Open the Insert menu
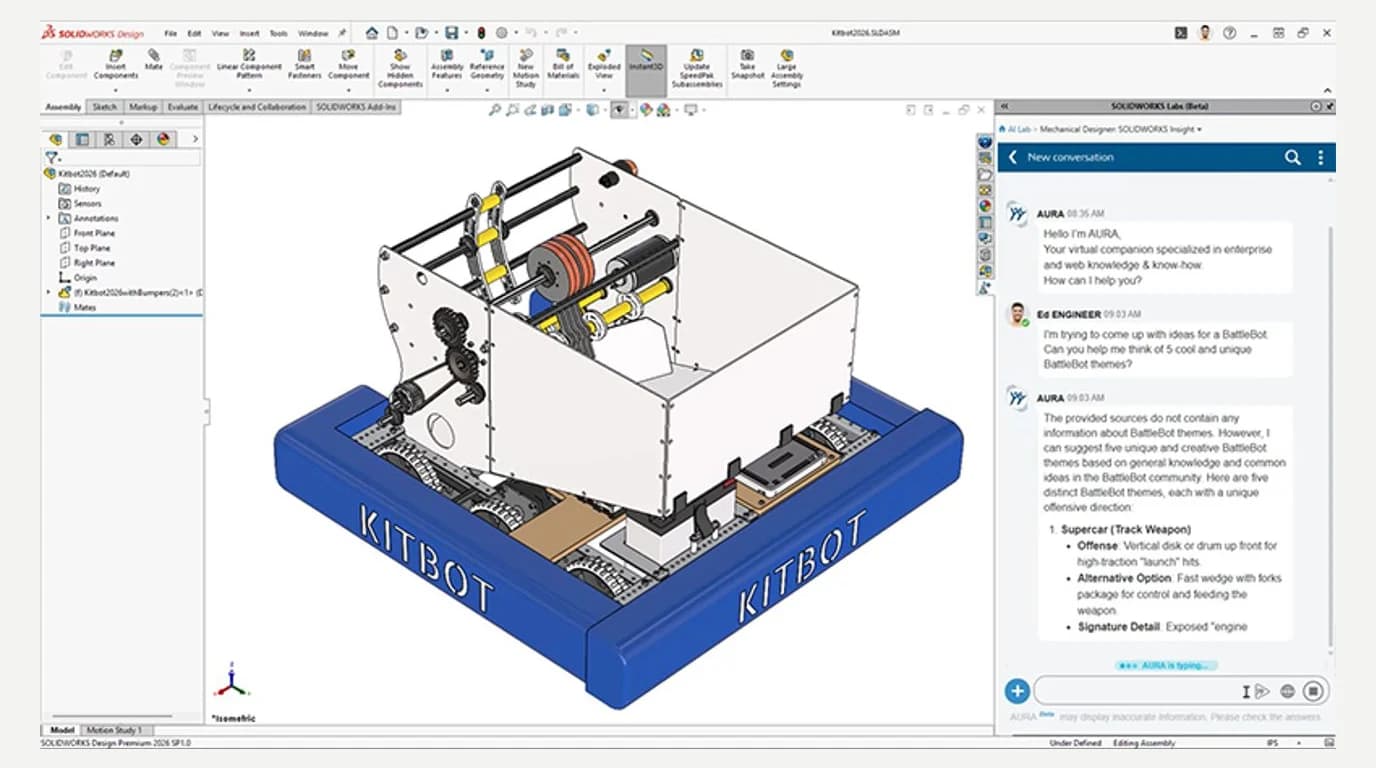The height and width of the screenshot is (768, 1376). 249,33
